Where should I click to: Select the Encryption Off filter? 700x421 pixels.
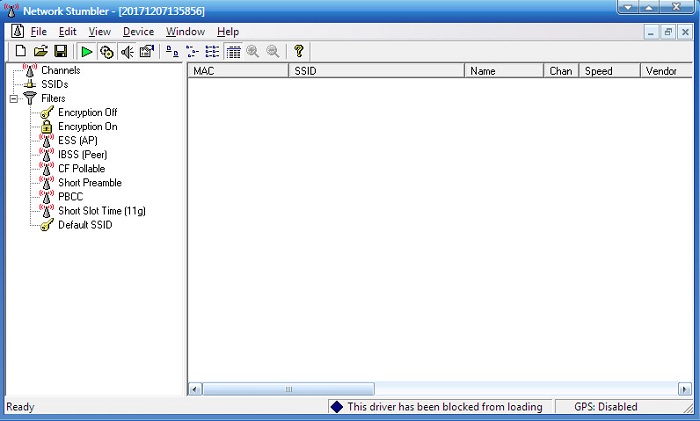[x=88, y=113]
